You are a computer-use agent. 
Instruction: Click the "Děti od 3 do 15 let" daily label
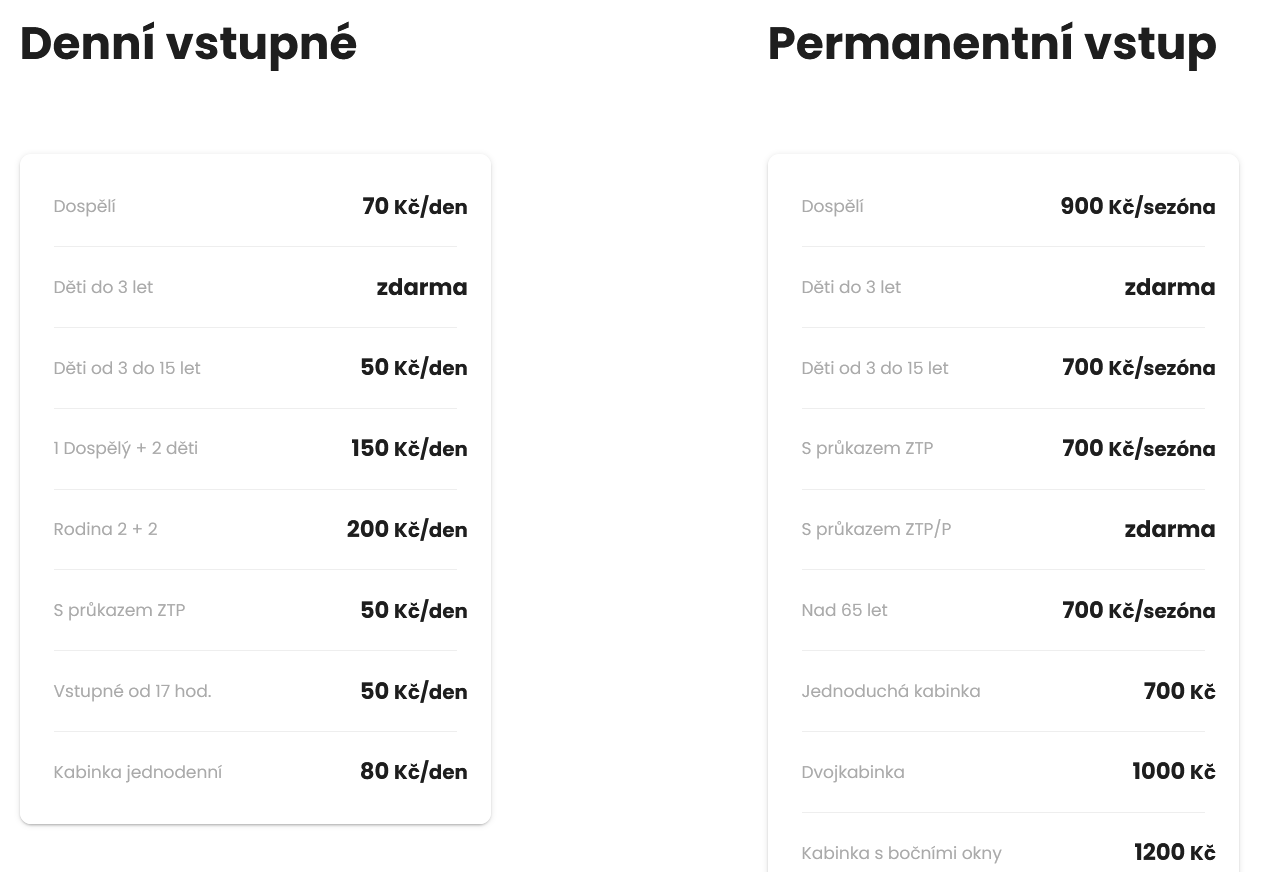(127, 368)
